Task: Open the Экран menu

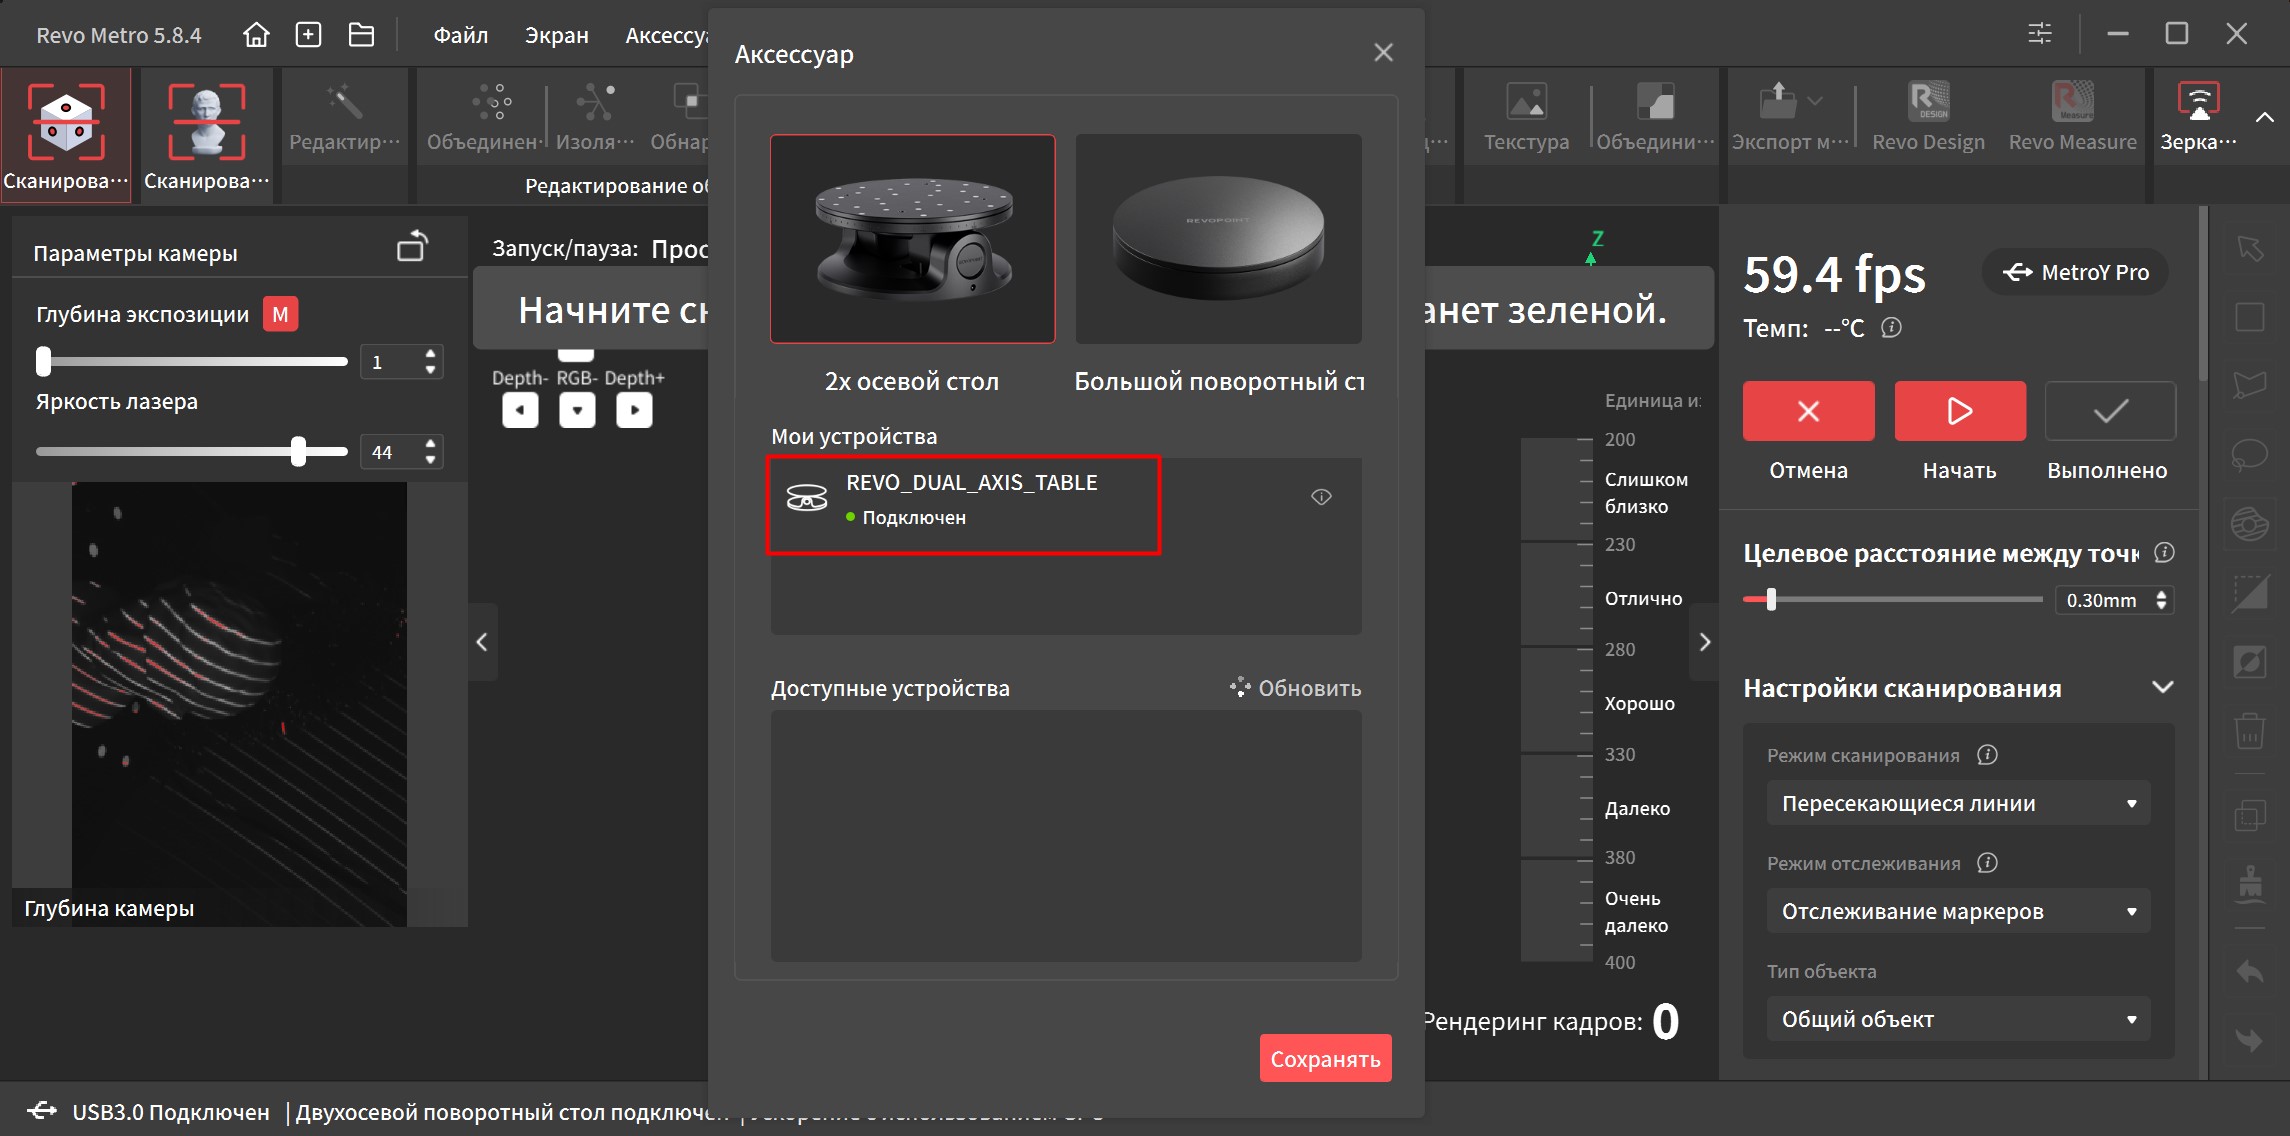Action: (556, 35)
